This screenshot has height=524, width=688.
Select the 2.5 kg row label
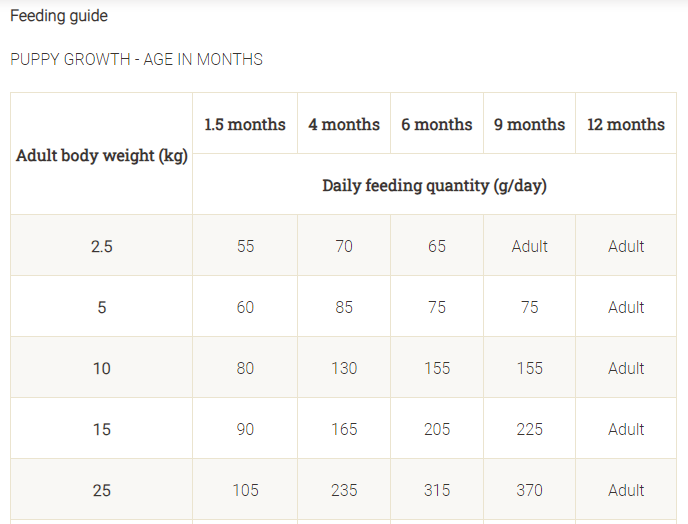[102, 246]
